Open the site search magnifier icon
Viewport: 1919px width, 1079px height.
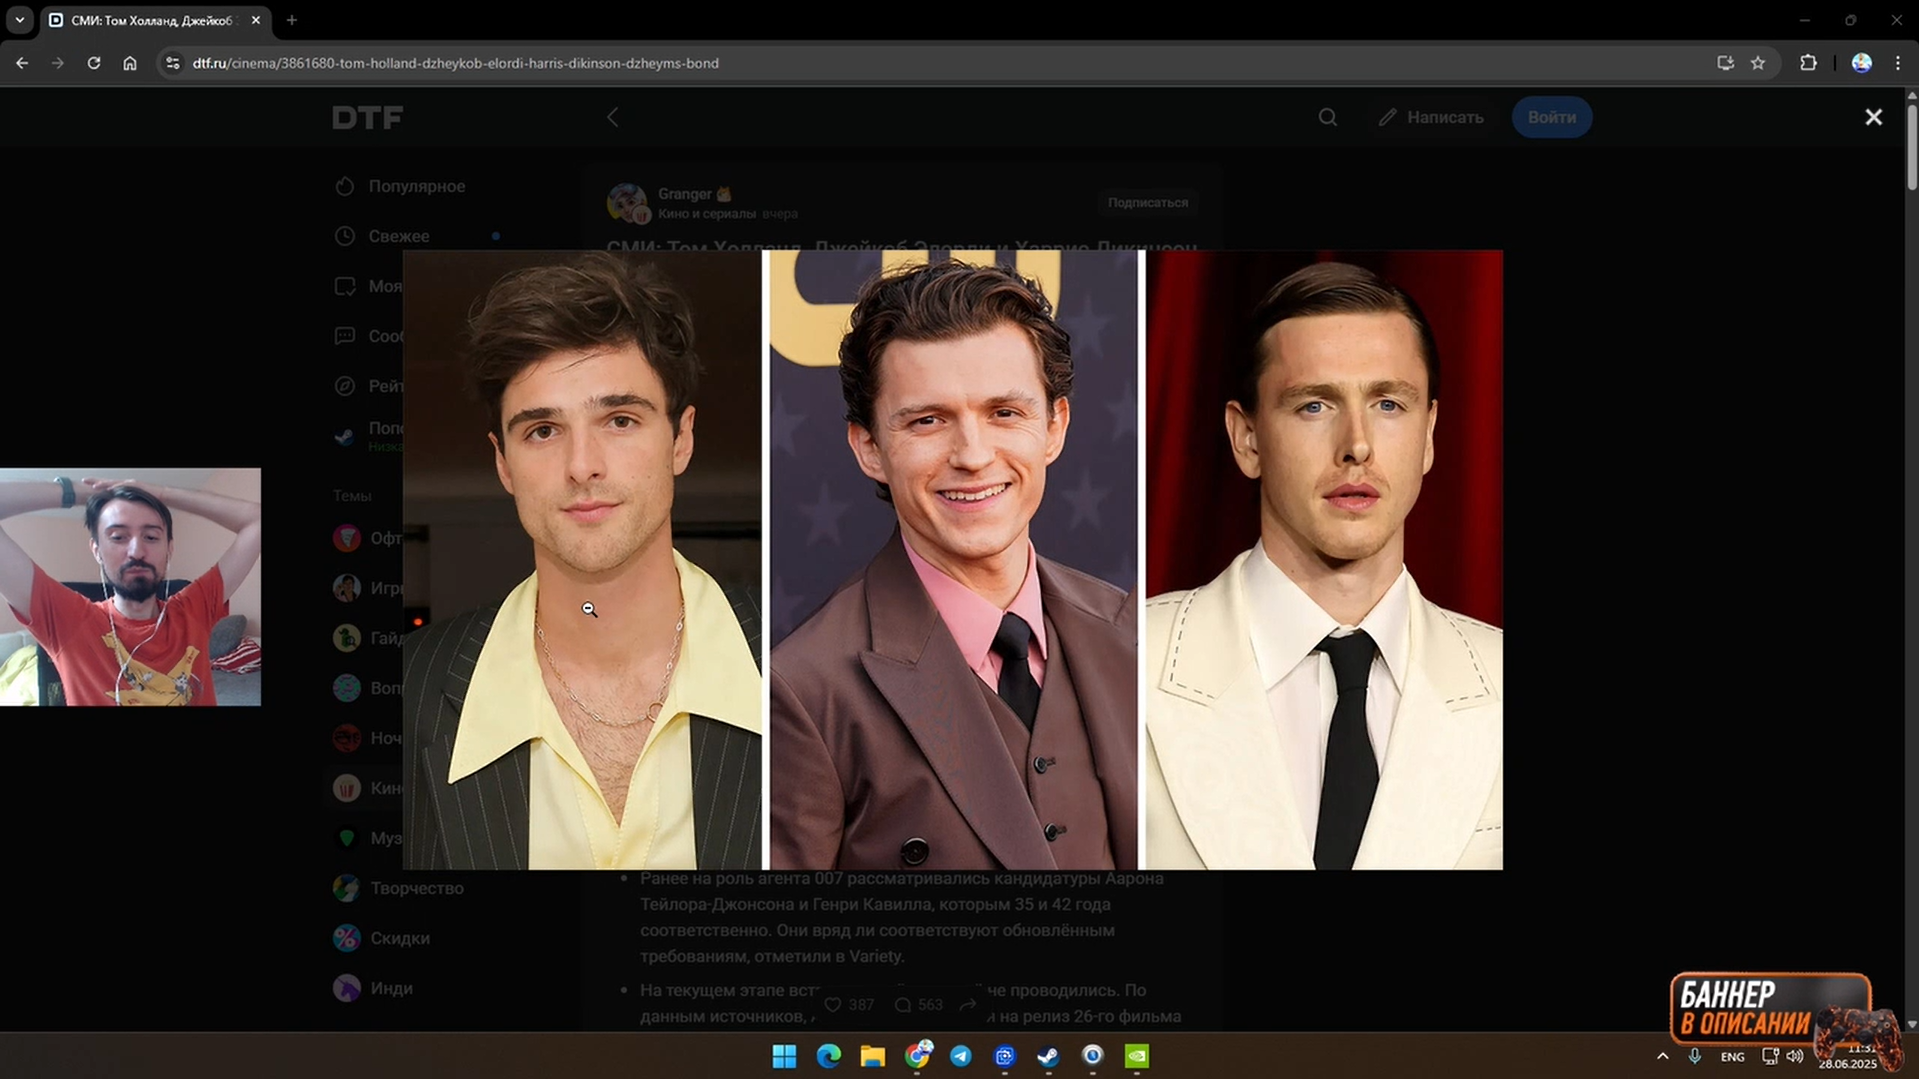(x=1327, y=117)
